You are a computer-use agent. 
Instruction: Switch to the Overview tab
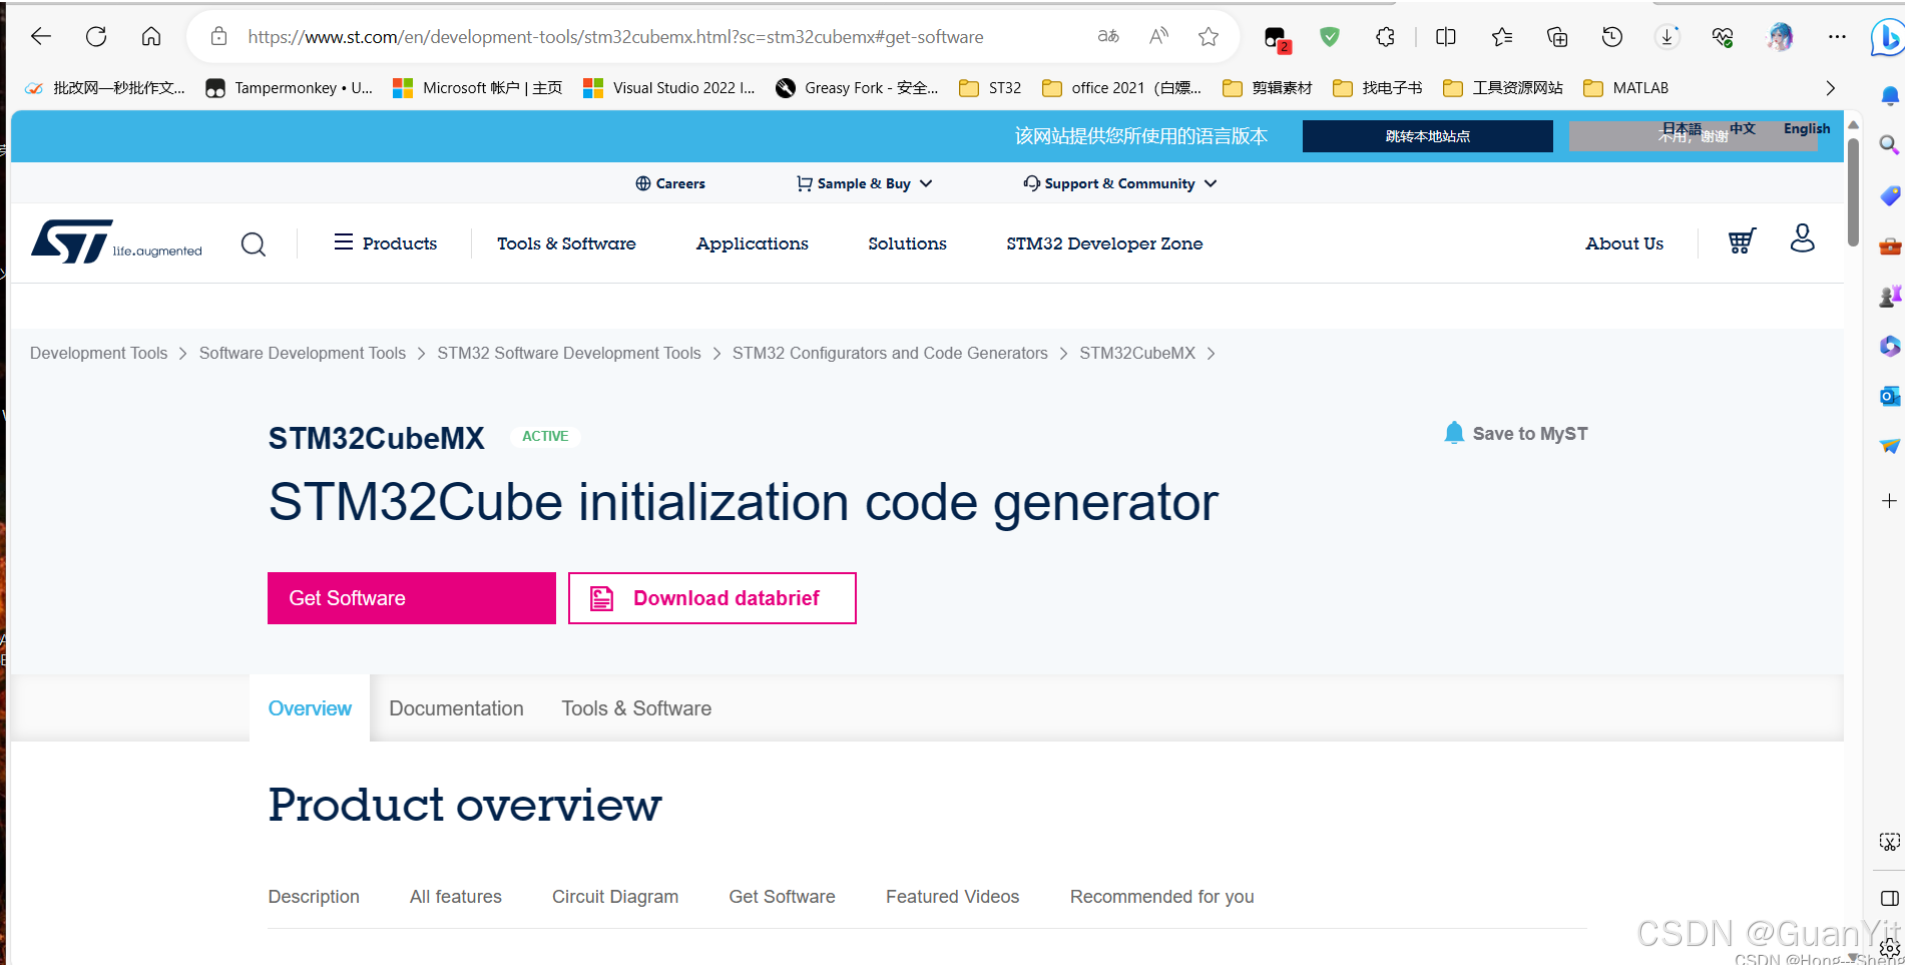(310, 708)
